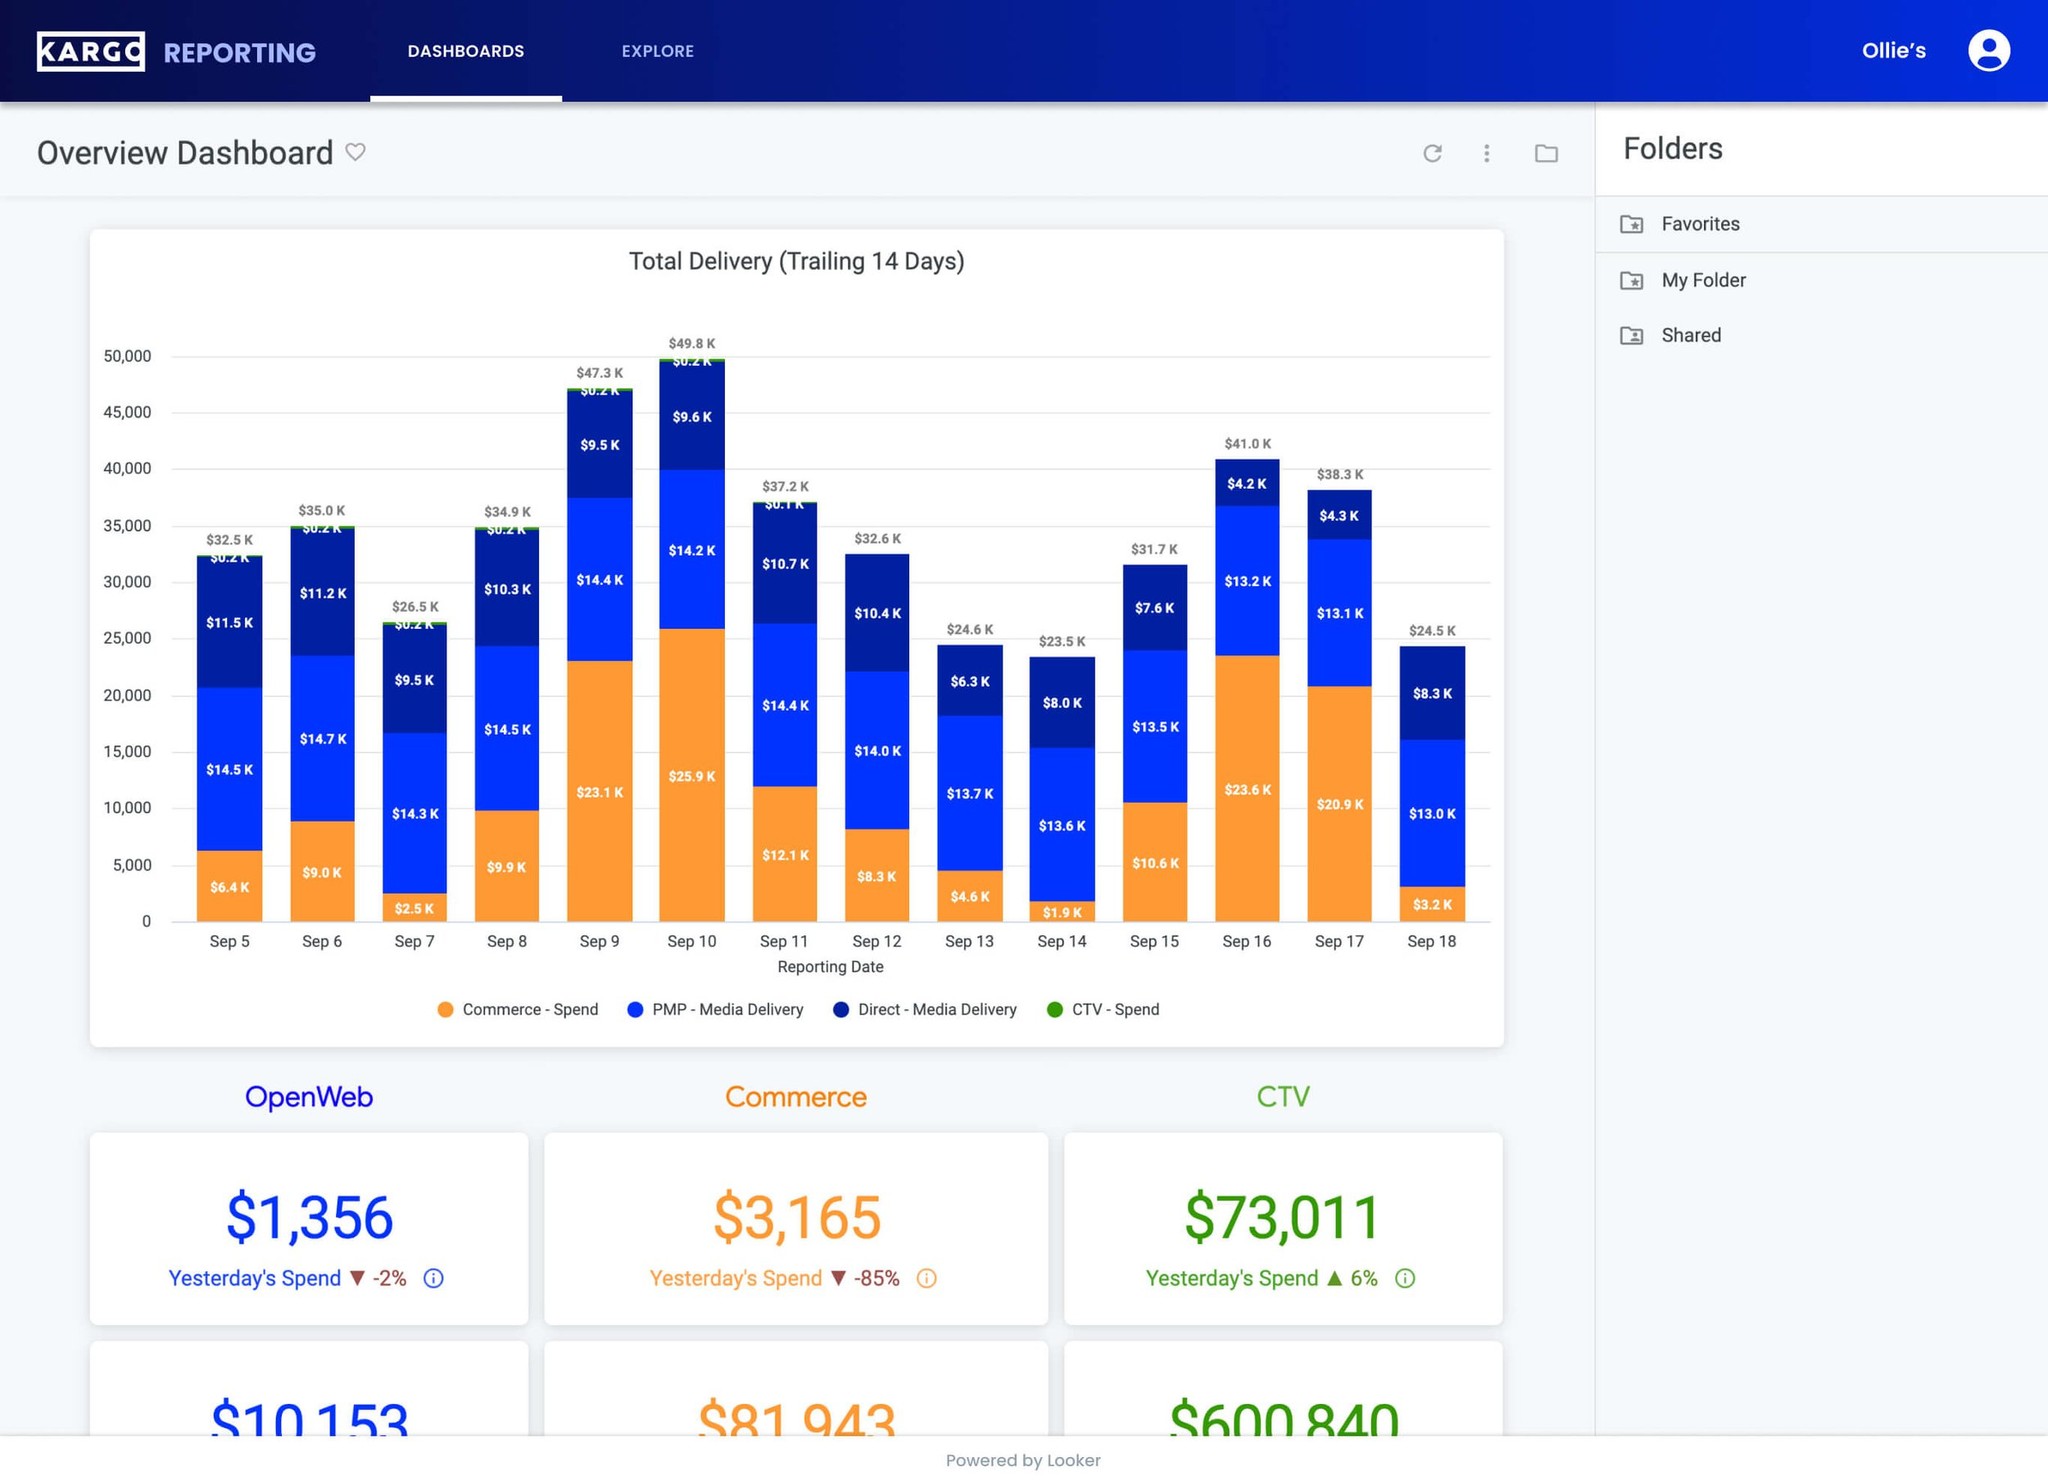The image size is (2048, 1484).
Task: Click the Kargo logo
Action: tap(90, 51)
